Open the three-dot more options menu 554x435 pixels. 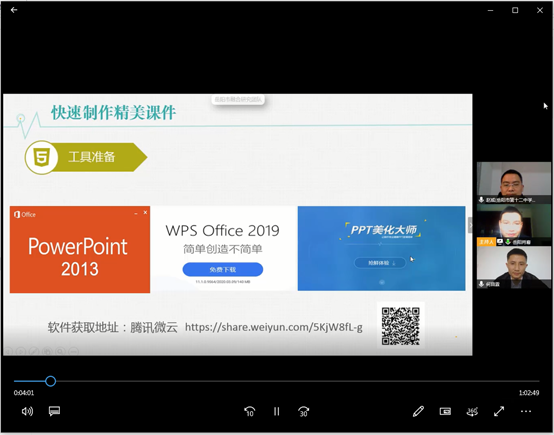(x=526, y=411)
